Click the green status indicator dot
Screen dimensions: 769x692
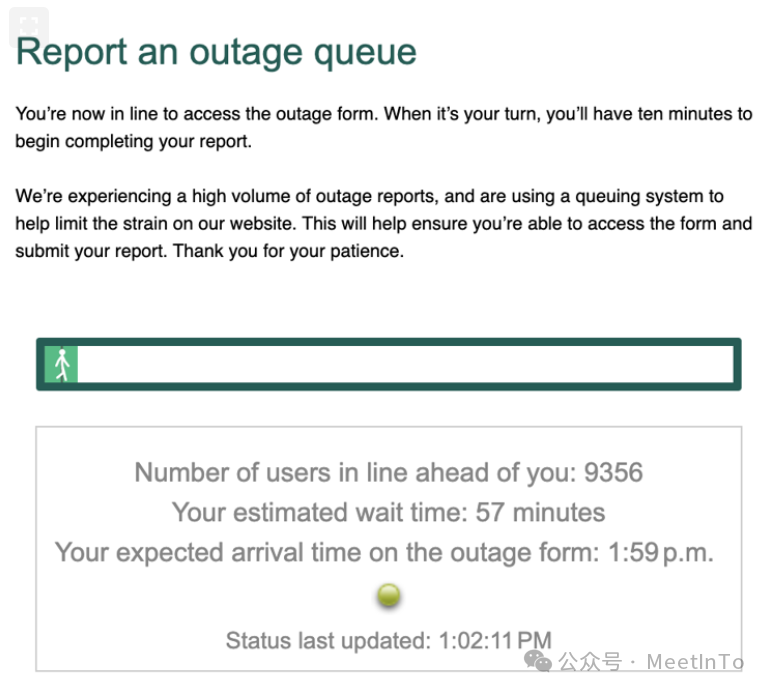(389, 595)
